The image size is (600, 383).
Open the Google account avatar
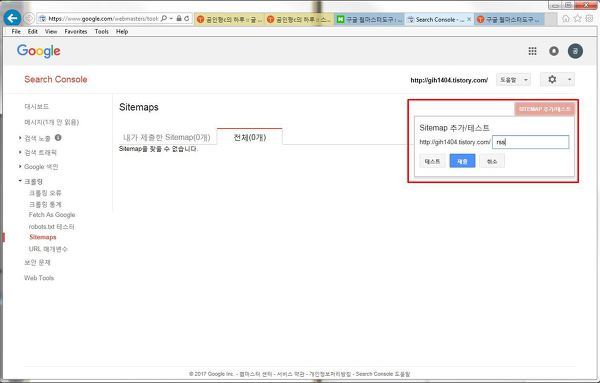(x=575, y=51)
